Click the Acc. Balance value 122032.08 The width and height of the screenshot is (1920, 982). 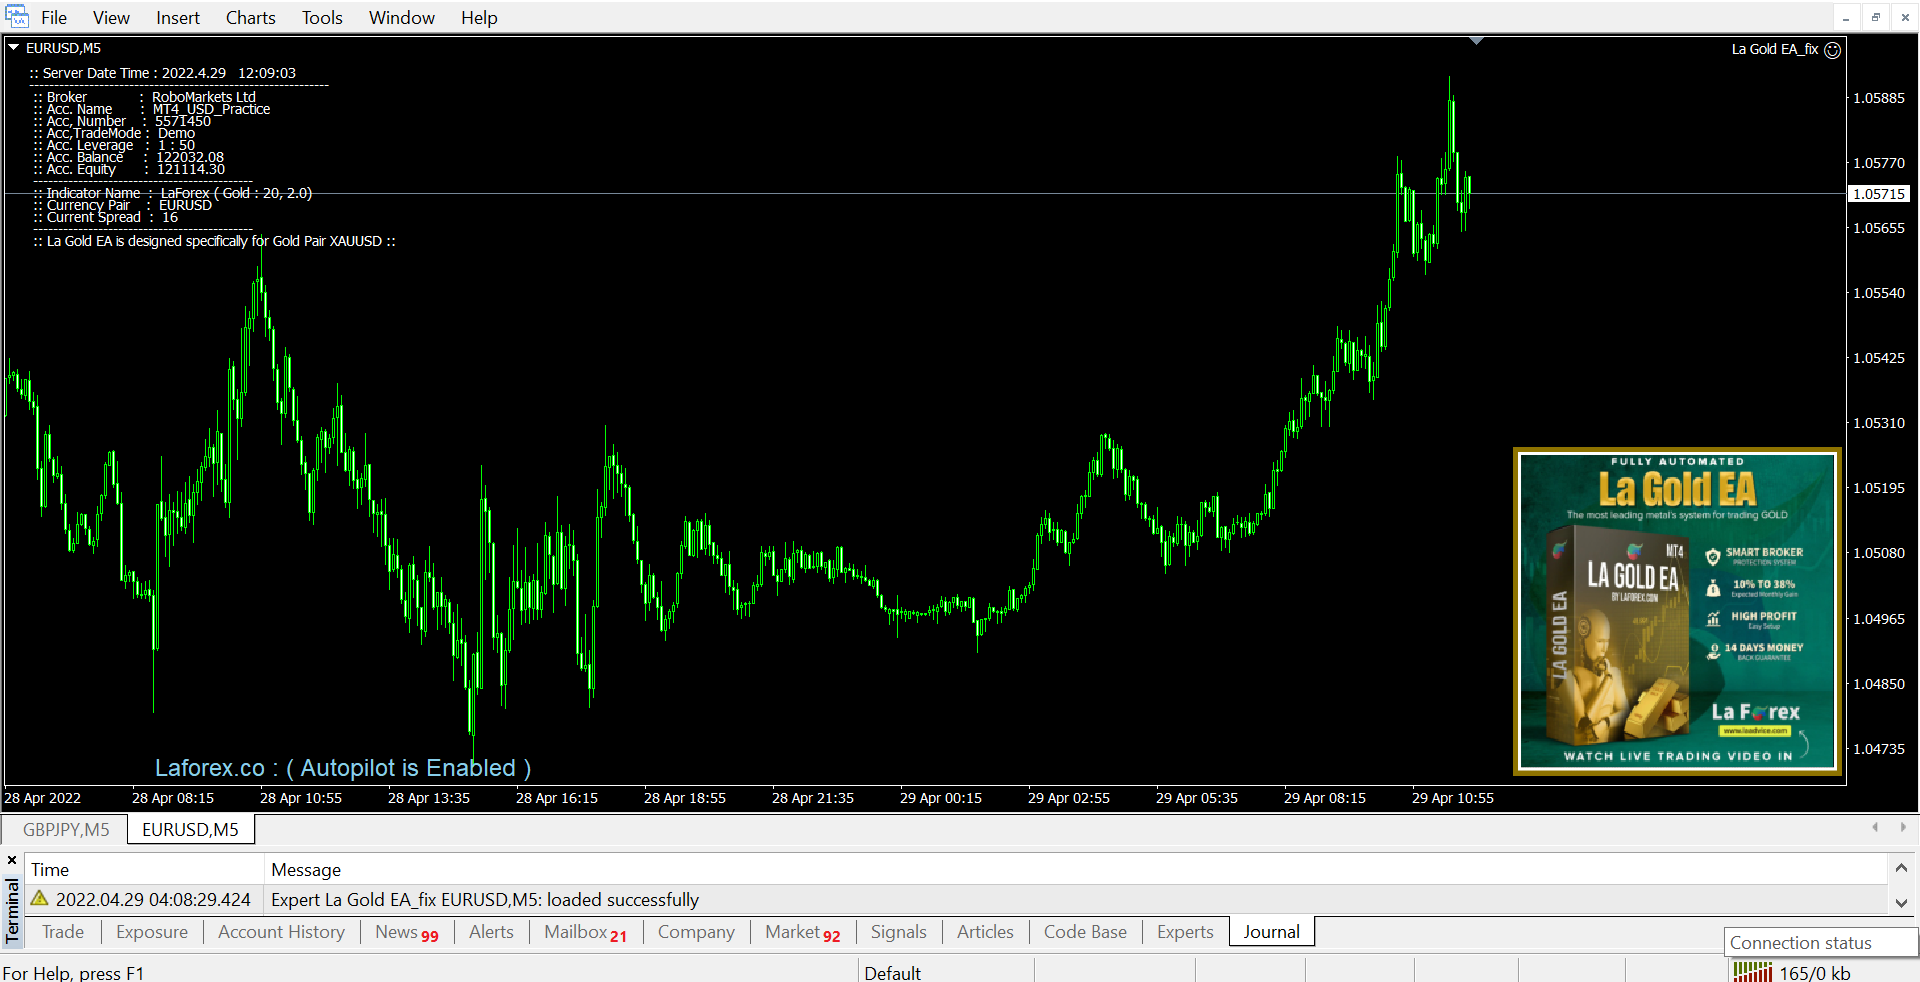(190, 157)
